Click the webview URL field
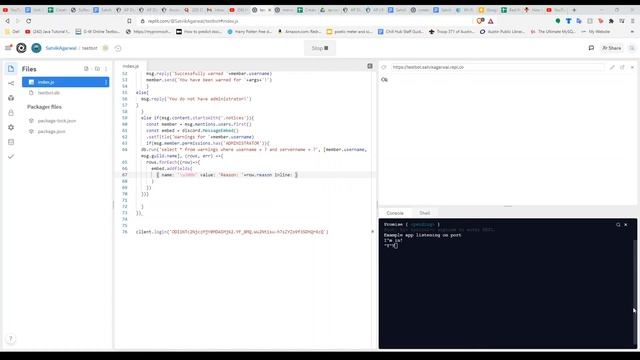This screenshot has width=640, height=360. pyautogui.click(x=497, y=67)
